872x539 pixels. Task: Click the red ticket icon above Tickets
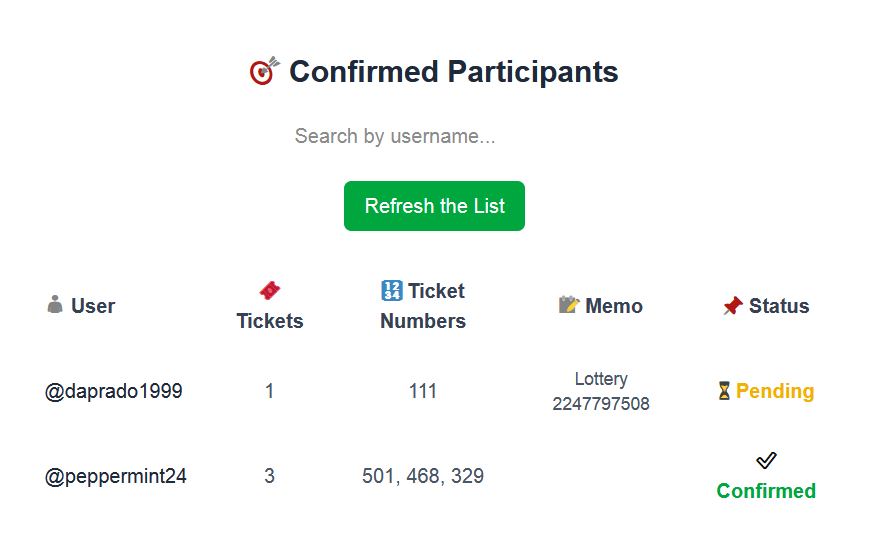click(x=269, y=290)
